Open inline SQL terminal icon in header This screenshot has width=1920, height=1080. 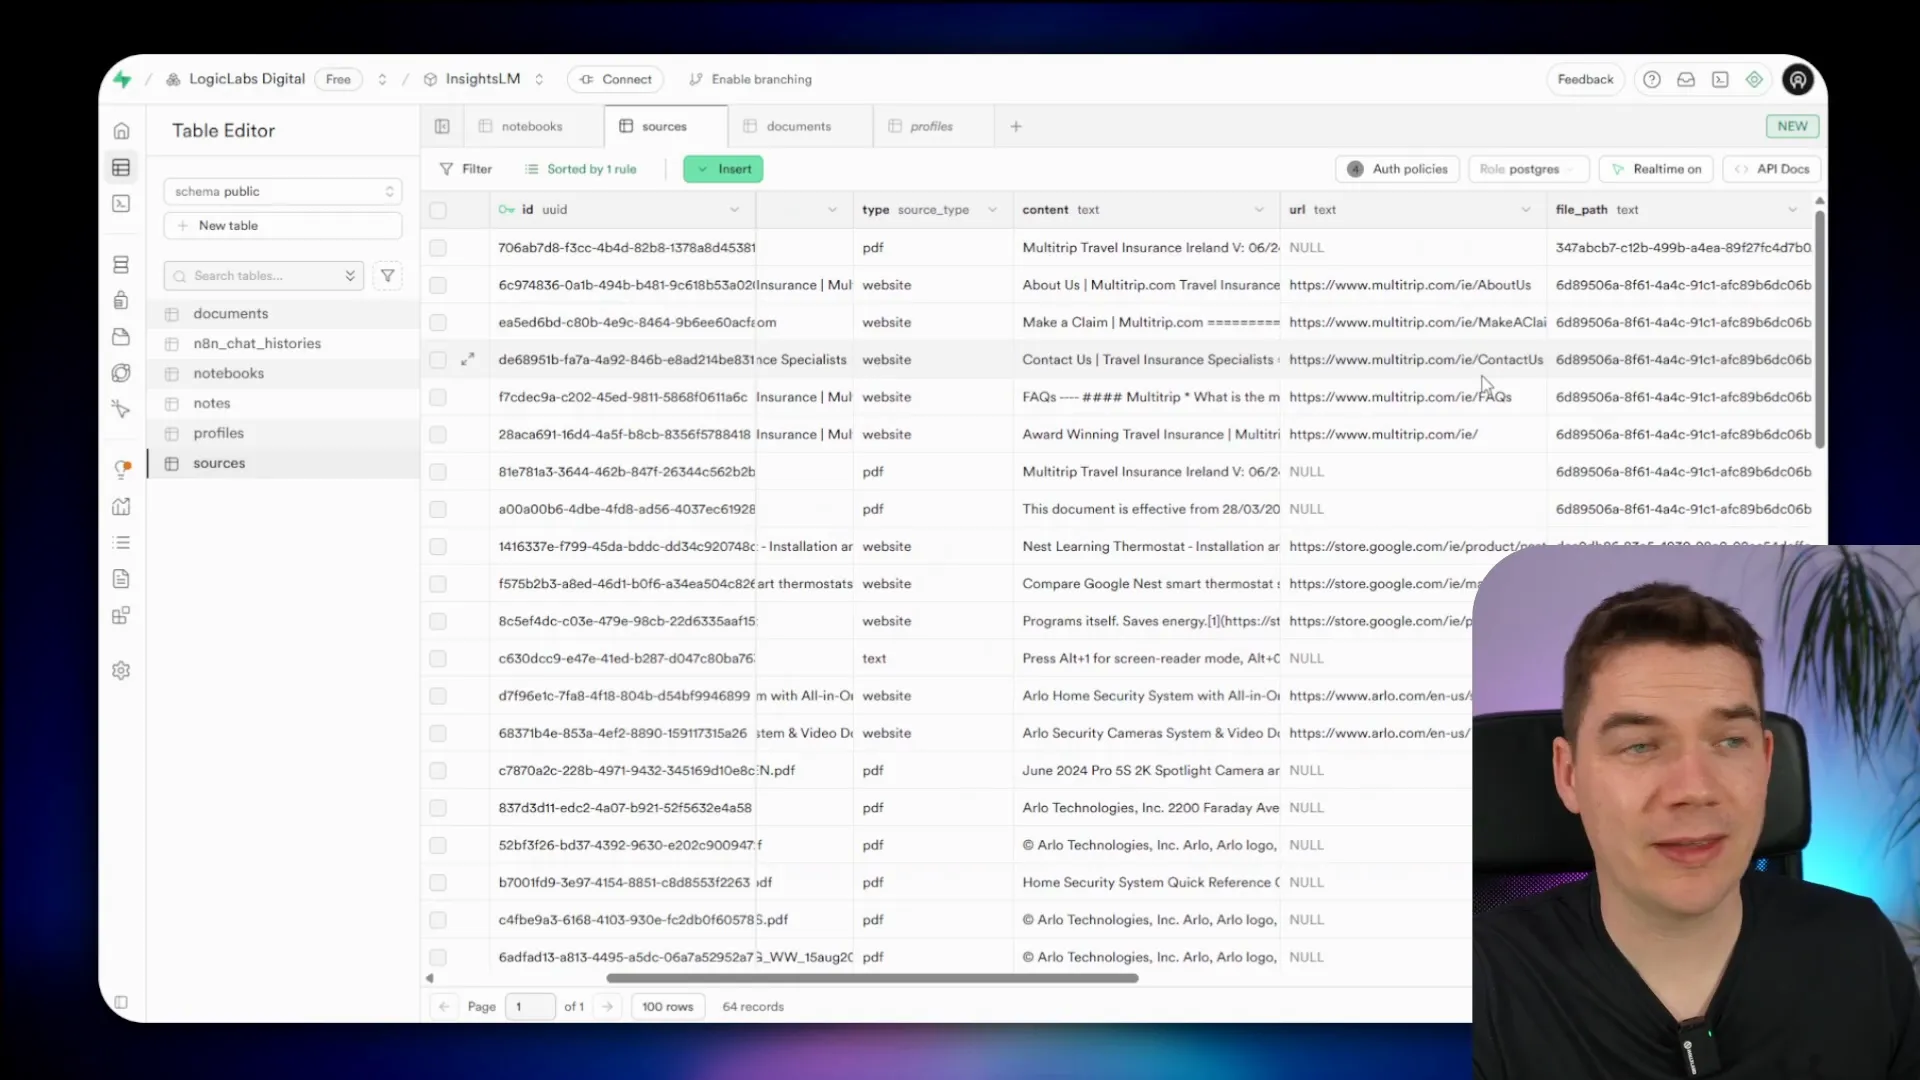pos(1720,79)
